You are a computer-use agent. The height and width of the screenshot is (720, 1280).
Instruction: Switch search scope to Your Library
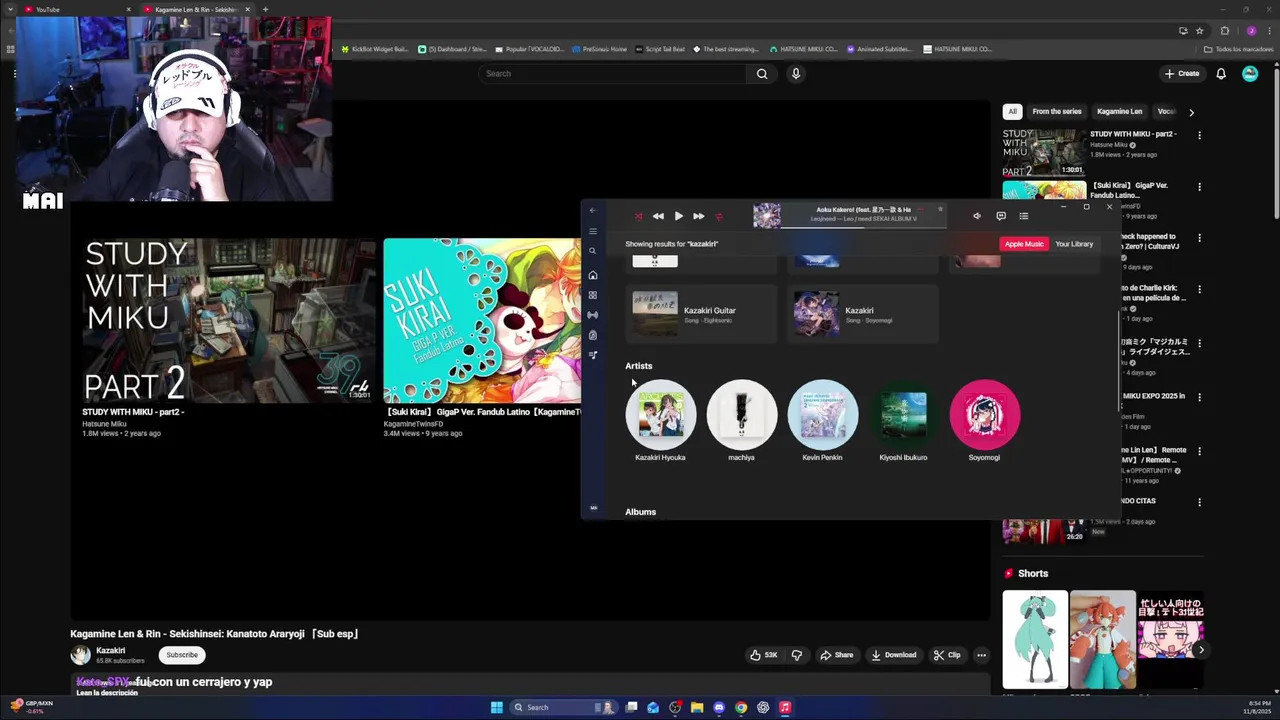(x=1074, y=244)
